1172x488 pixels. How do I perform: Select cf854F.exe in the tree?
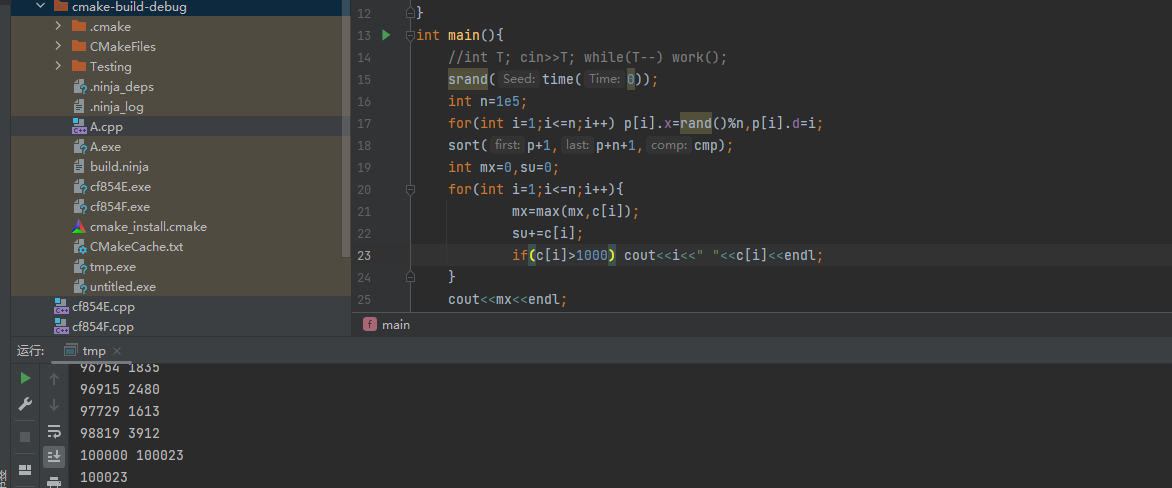[120, 207]
